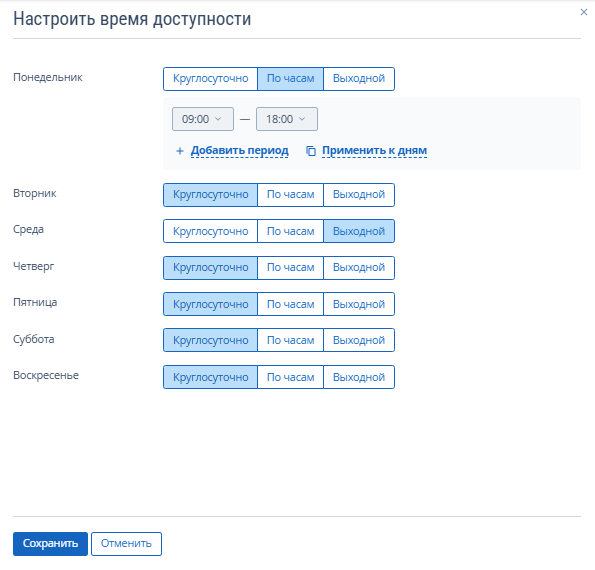This screenshot has width=595, height=570.
Task: Switch Пятница to По часам
Action: pyautogui.click(x=290, y=304)
